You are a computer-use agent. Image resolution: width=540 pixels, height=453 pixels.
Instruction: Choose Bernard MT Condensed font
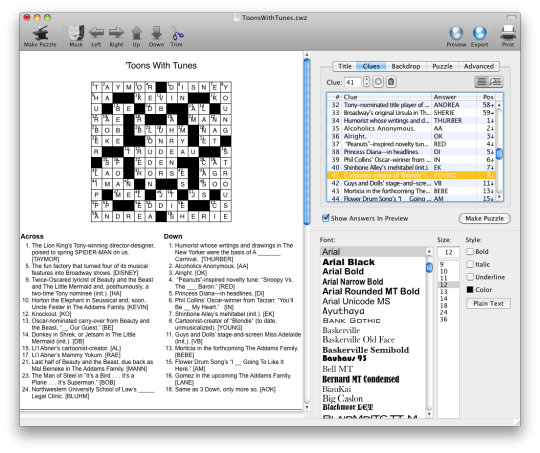click(361, 379)
